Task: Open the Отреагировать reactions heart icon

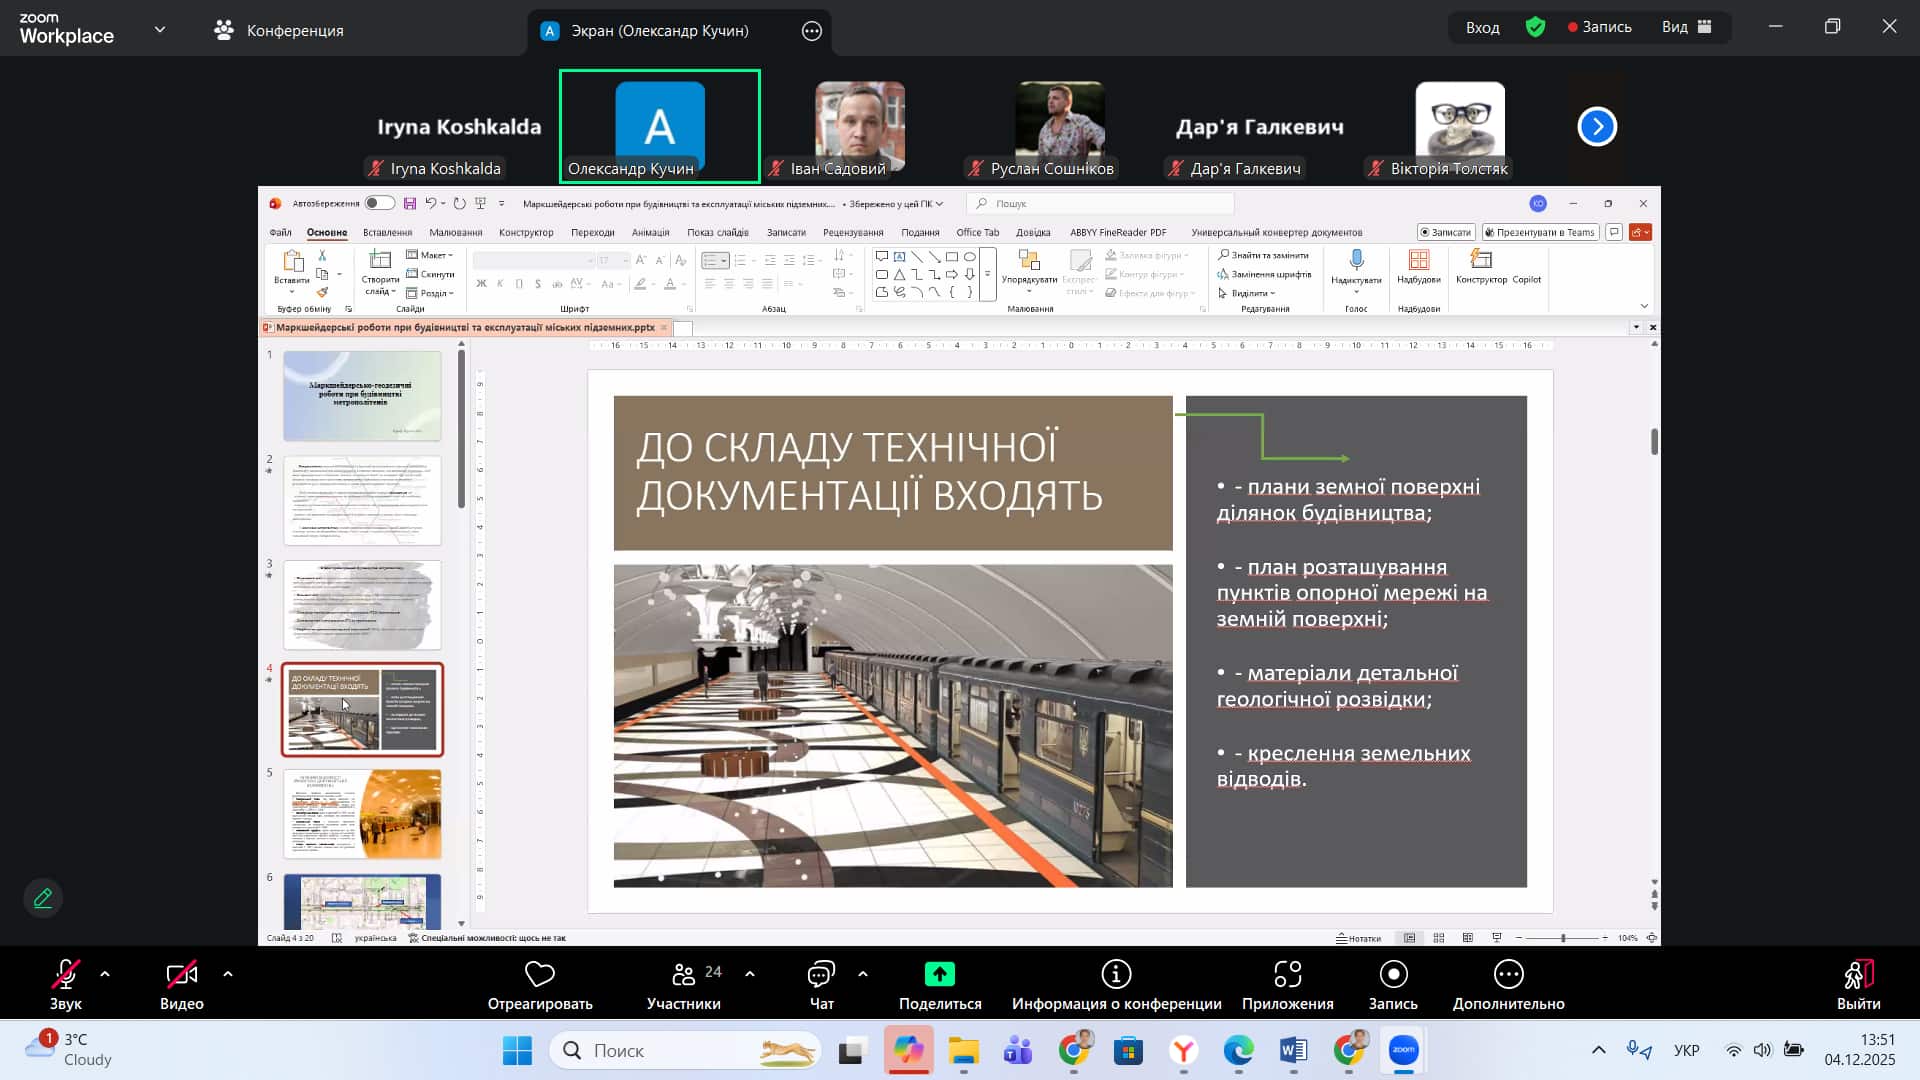Action: [539, 974]
